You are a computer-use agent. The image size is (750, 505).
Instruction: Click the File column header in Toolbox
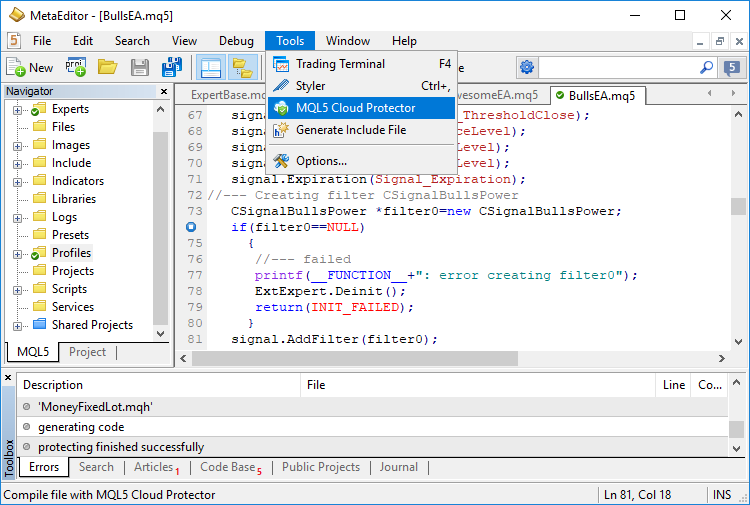[x=478, y=385]
